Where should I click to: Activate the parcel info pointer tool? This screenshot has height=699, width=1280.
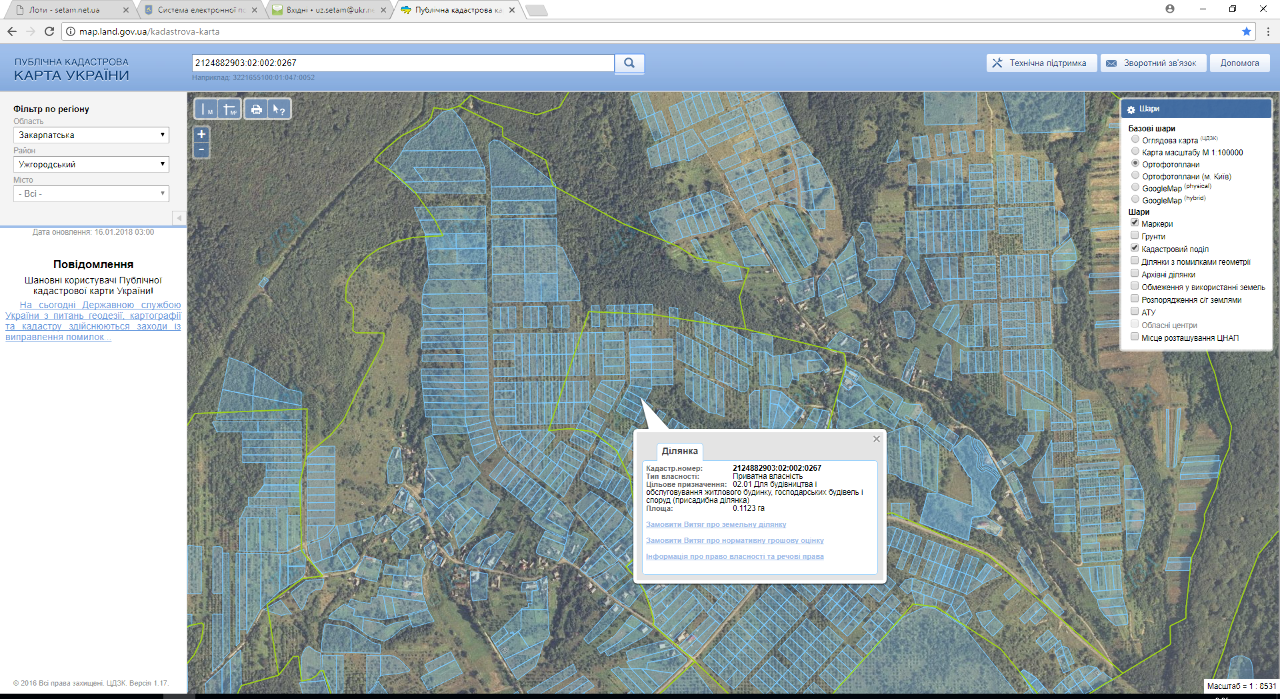(x=279, y=109)
